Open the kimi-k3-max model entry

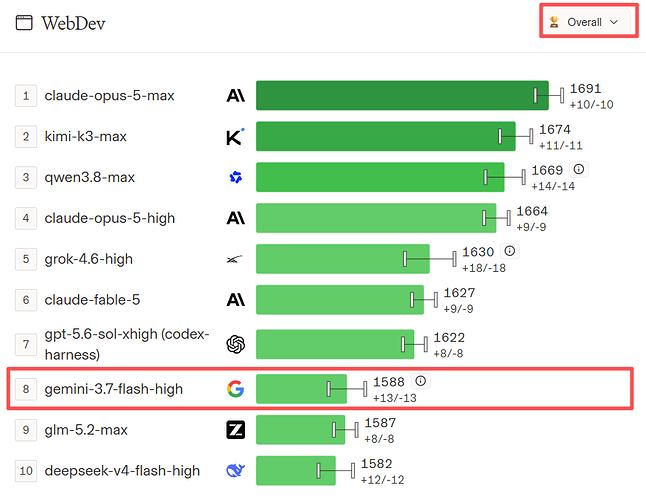85,136
